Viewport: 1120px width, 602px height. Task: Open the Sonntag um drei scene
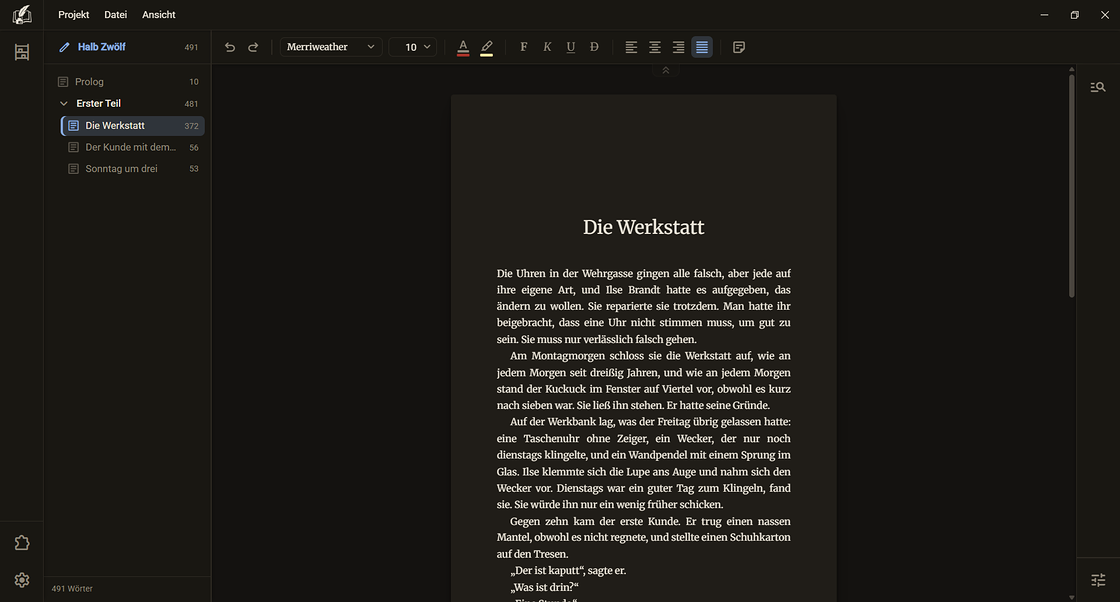tap(133, 169)
